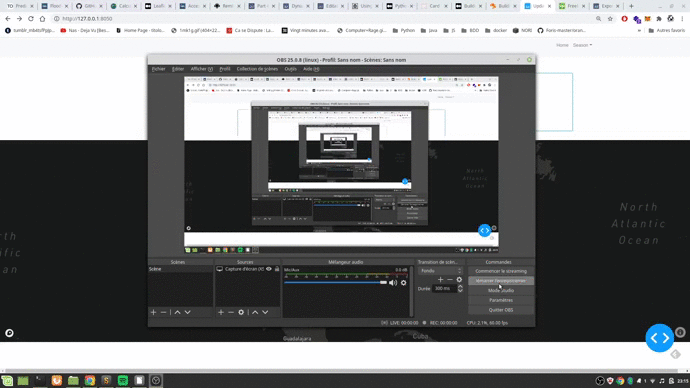Enable Mode studio
The width and height of the screenshot is (690, 388).
tap(501, 290)
